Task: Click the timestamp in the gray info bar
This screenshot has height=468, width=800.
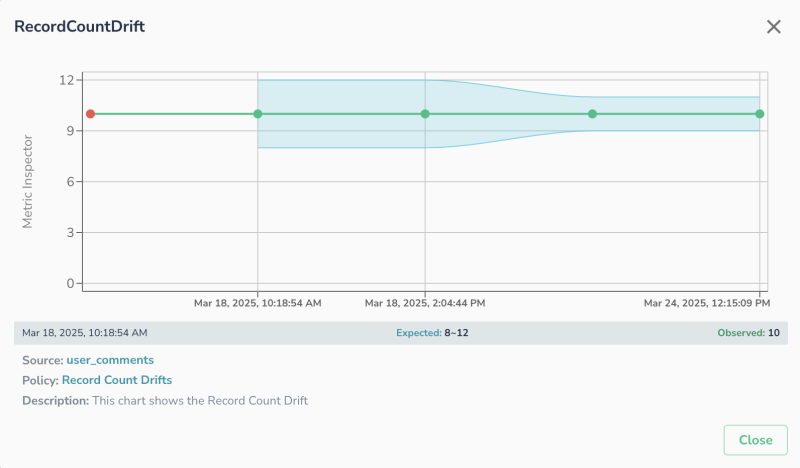Action: [84, 332]
